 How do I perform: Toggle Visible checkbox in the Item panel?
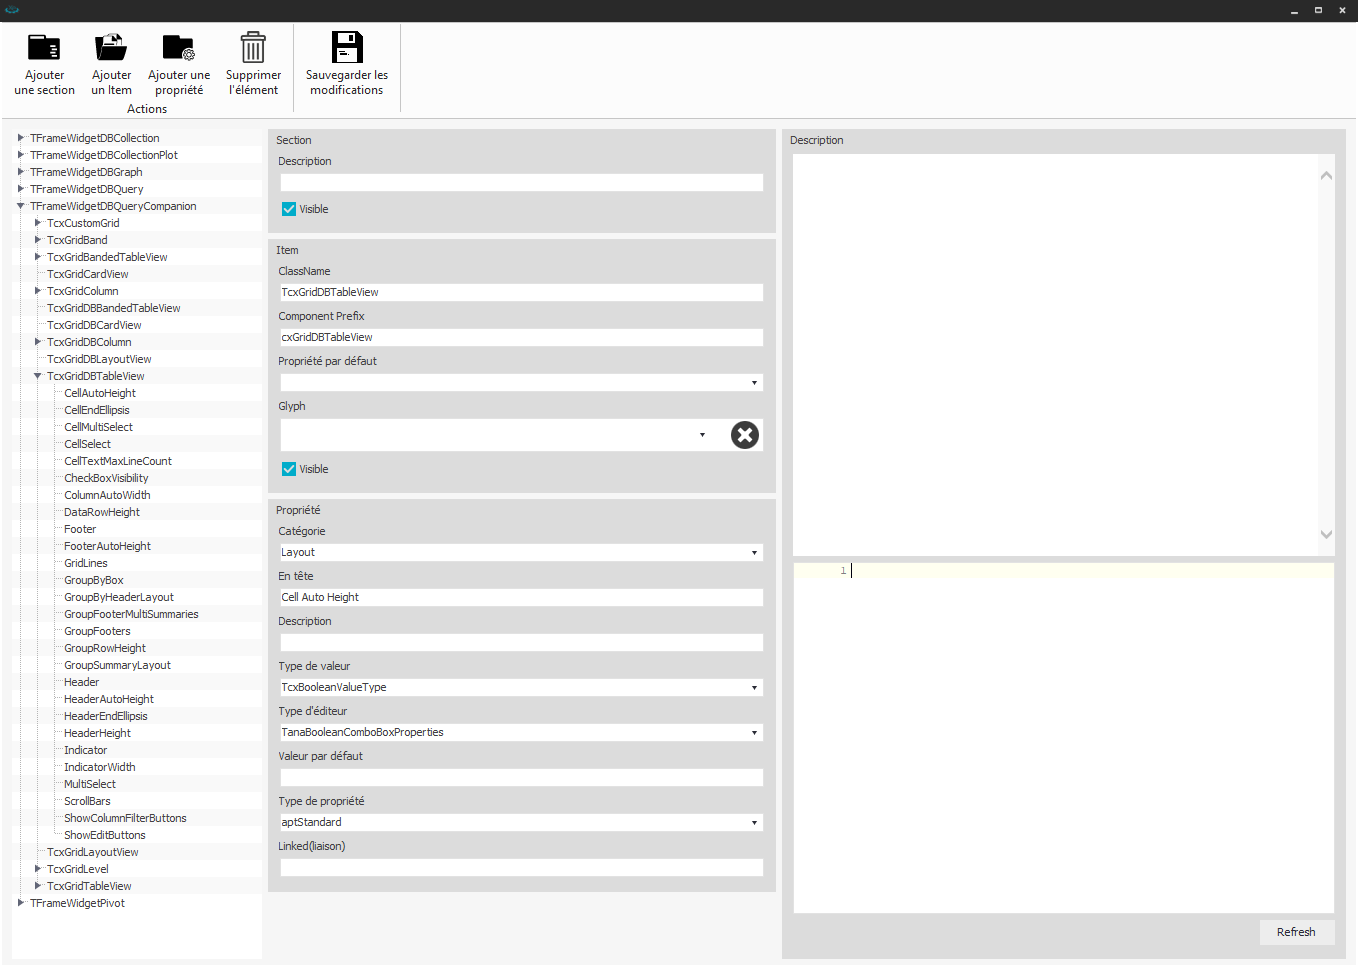[x=289, y=469]
